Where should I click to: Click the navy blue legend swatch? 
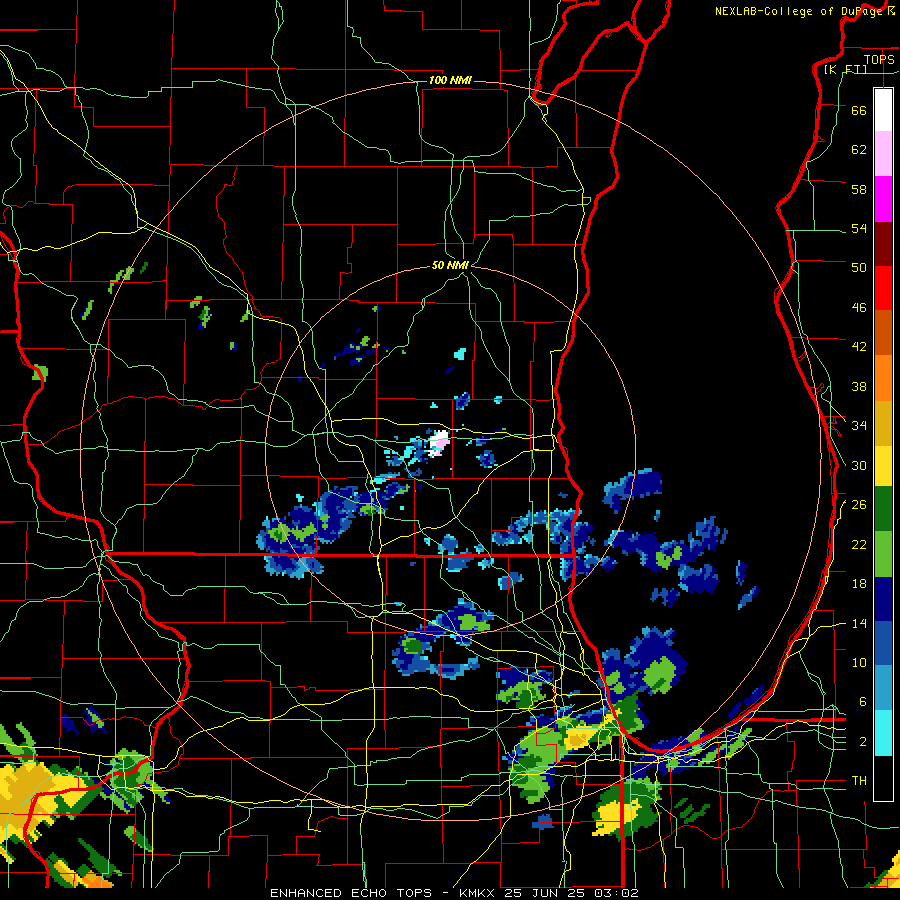click(883, 599)
